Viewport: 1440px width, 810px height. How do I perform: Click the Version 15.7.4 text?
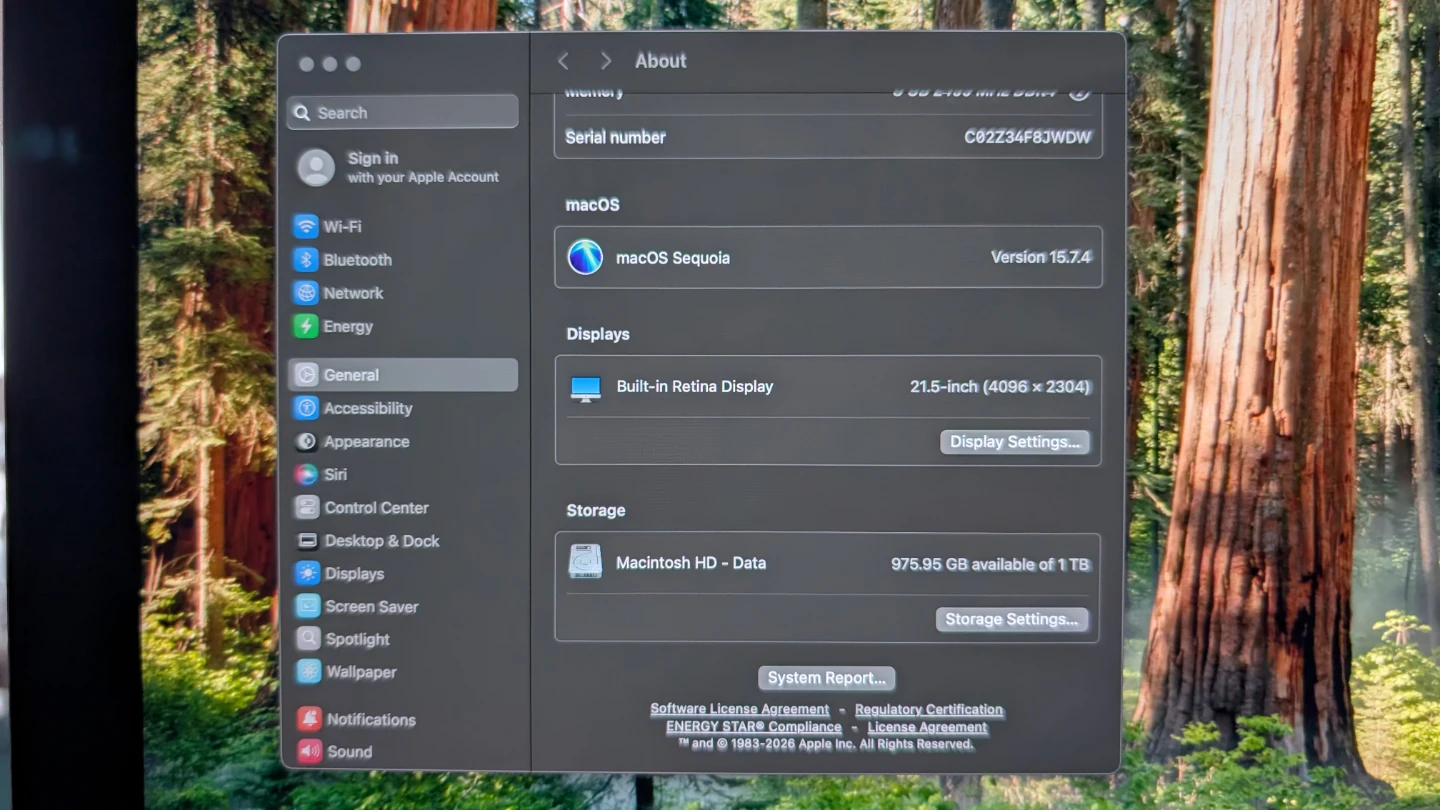pos(1041,257)
